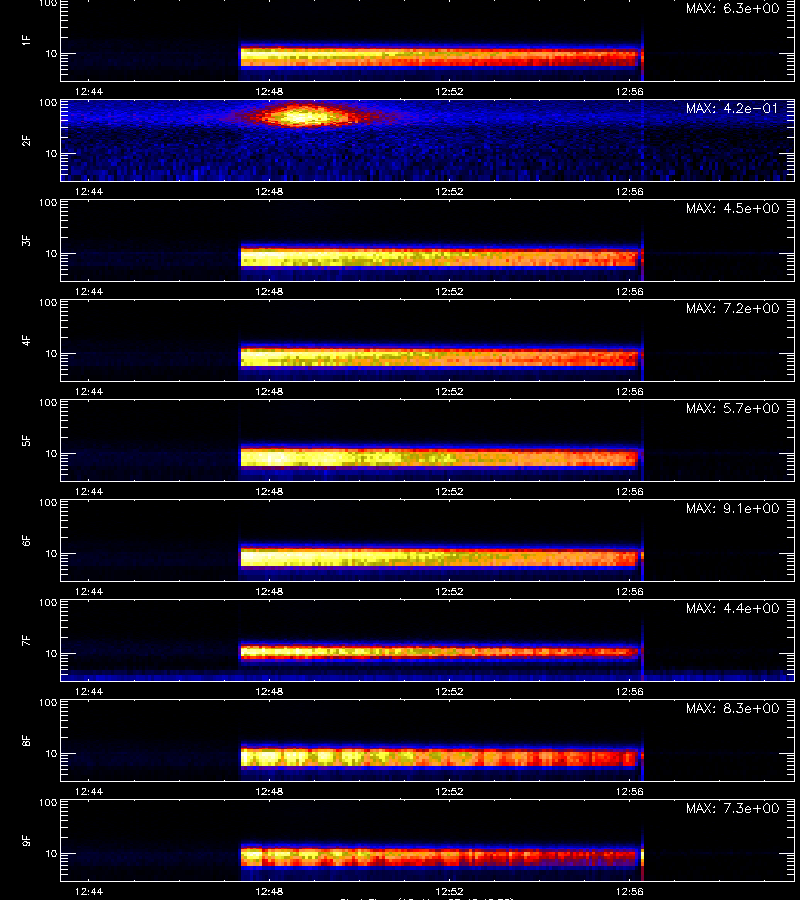The image size is (800, 900).
Task: Click the MAX: 7.3e+00 label in panel 9F
Action: coord(732,808)
